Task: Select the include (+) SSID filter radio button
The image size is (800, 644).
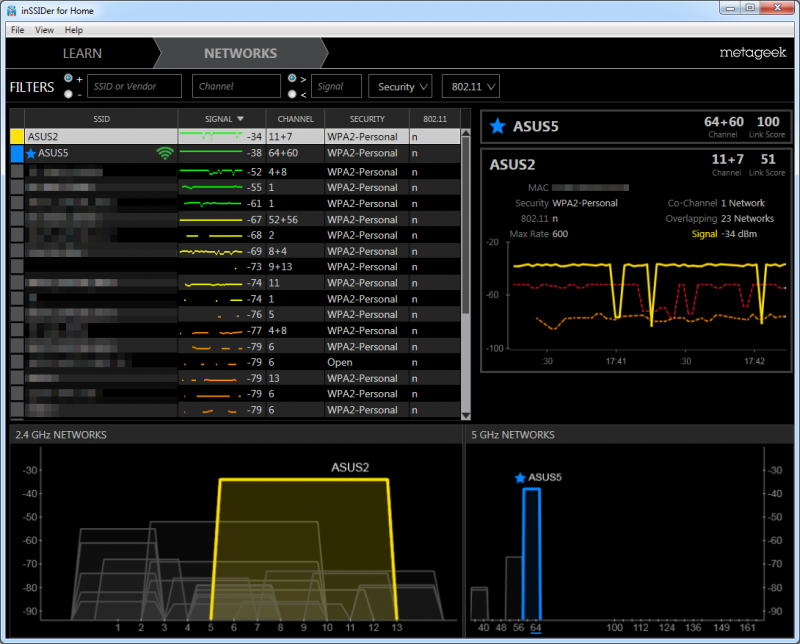Action: pyautogui.click(x=68, y=79)
